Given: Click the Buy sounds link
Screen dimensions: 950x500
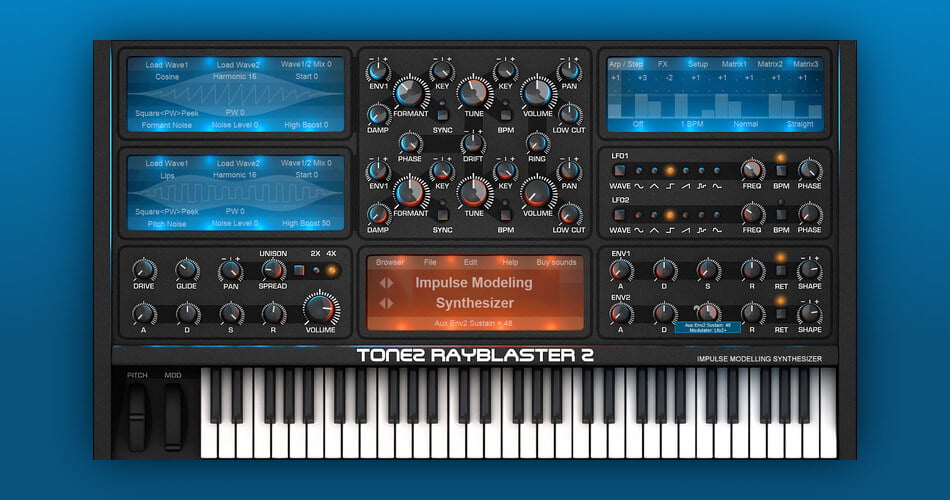Looking at the screenshot, I should click(x=556, y=262).
